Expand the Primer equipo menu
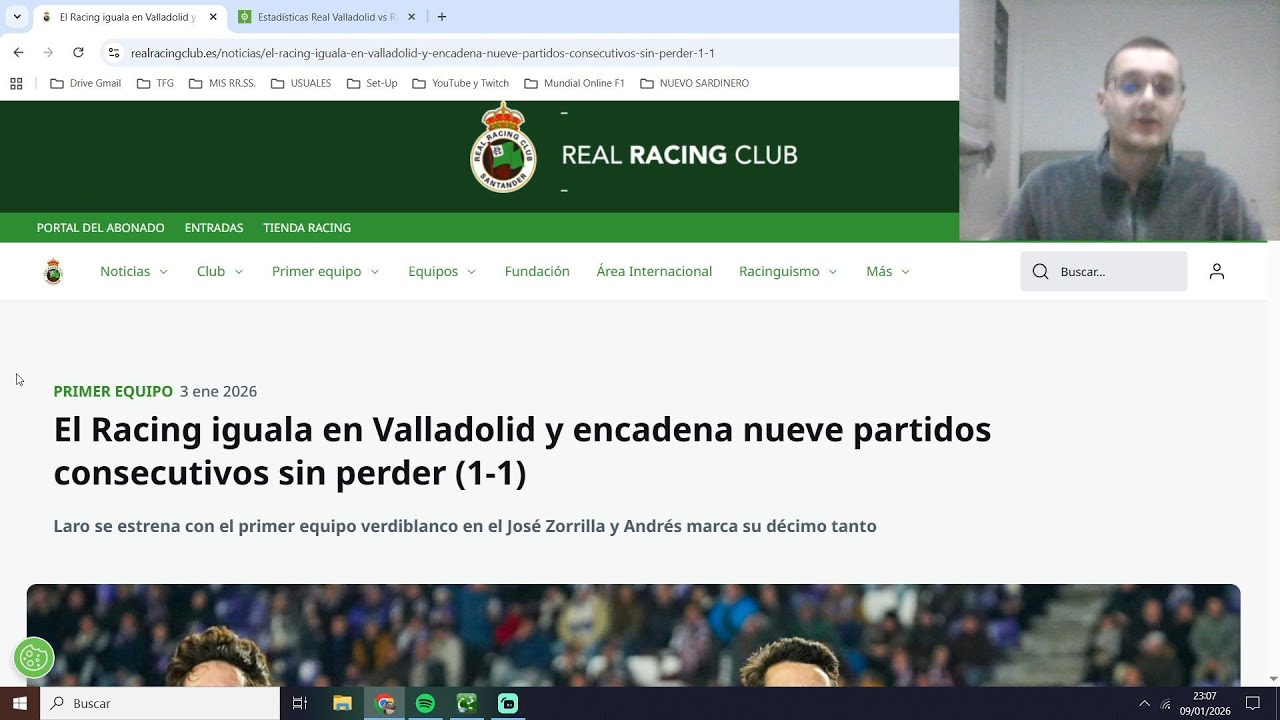This screenshot has width=1280, height=720. click(x=326, y=271)
